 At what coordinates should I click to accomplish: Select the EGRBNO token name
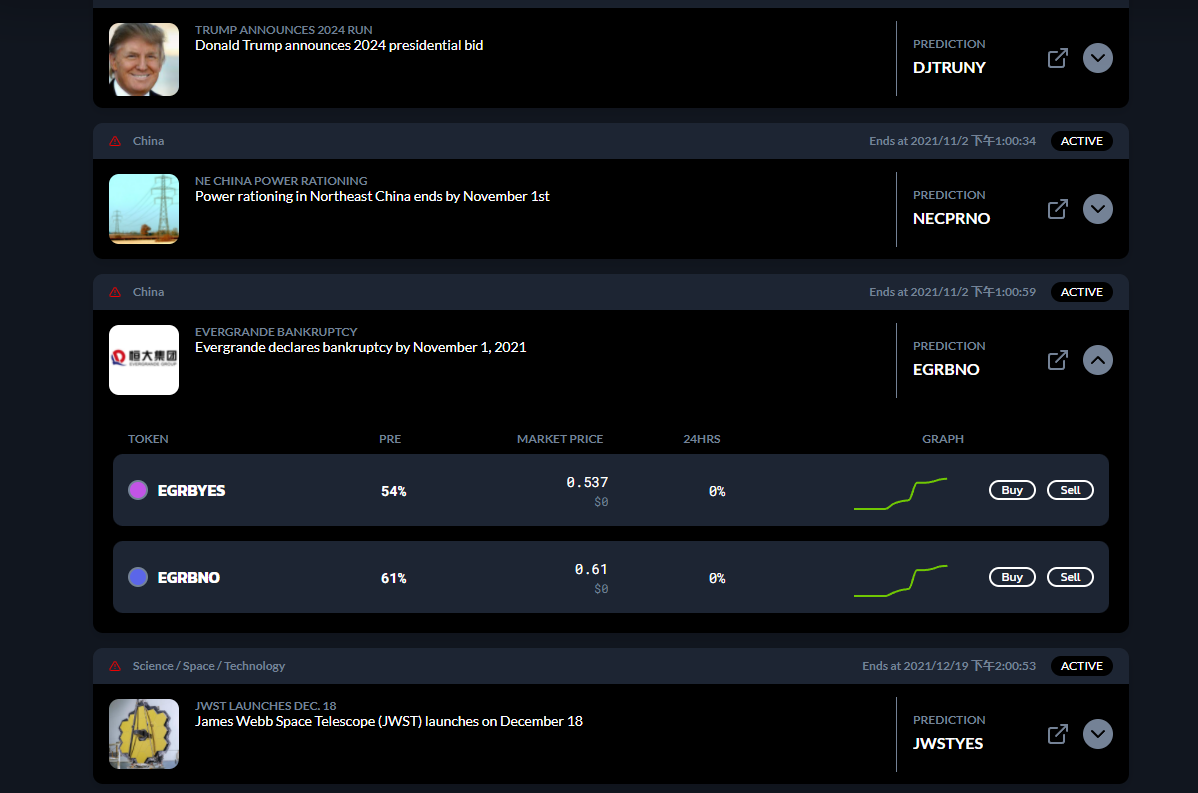tap(189, 578)
